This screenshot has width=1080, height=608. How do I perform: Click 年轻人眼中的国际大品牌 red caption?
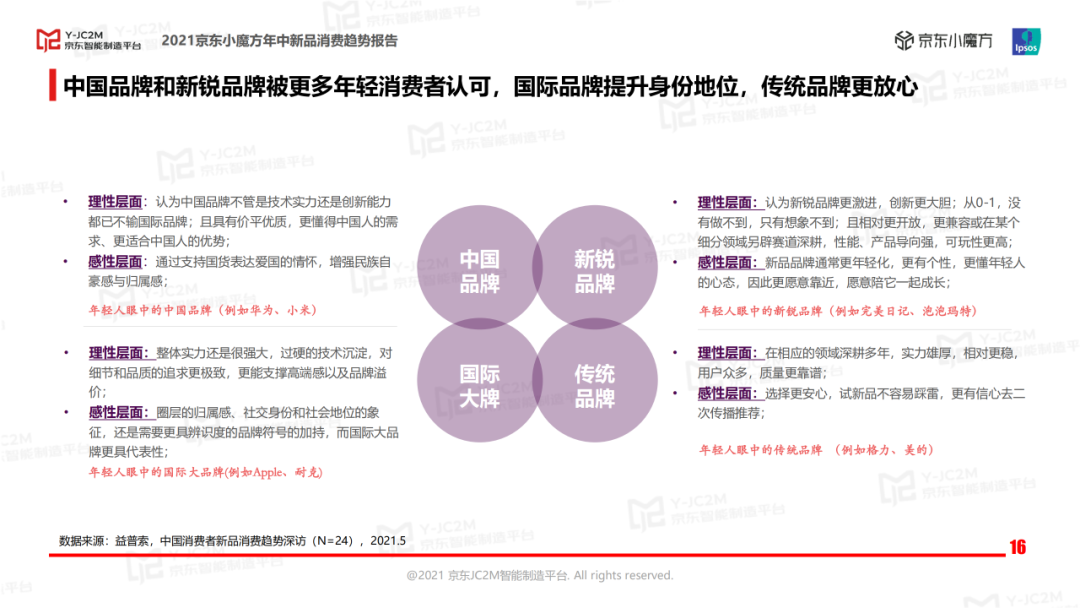pyautogui.click(x=205, y=472)
